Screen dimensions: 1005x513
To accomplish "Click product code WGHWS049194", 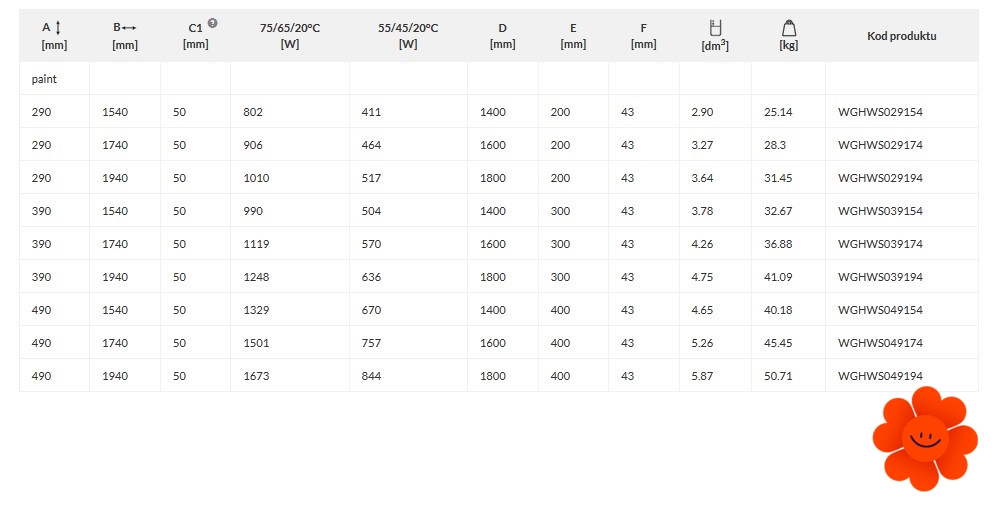I will tap(880, 376).
